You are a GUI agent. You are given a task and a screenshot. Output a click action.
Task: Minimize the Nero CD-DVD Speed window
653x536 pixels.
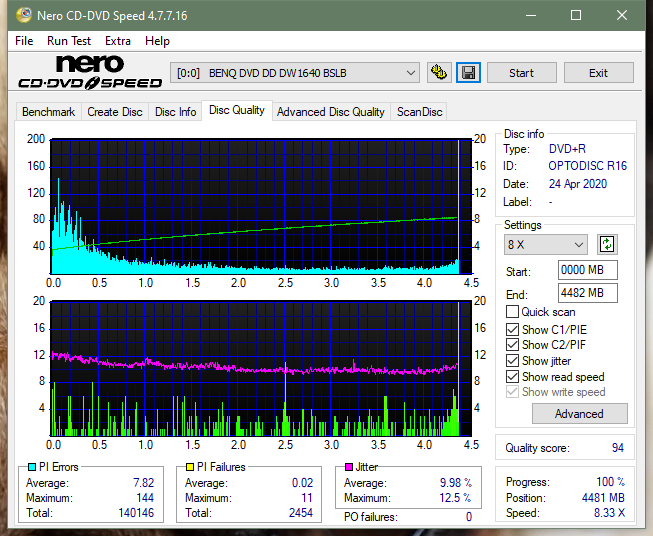click(x=531, y=15)
